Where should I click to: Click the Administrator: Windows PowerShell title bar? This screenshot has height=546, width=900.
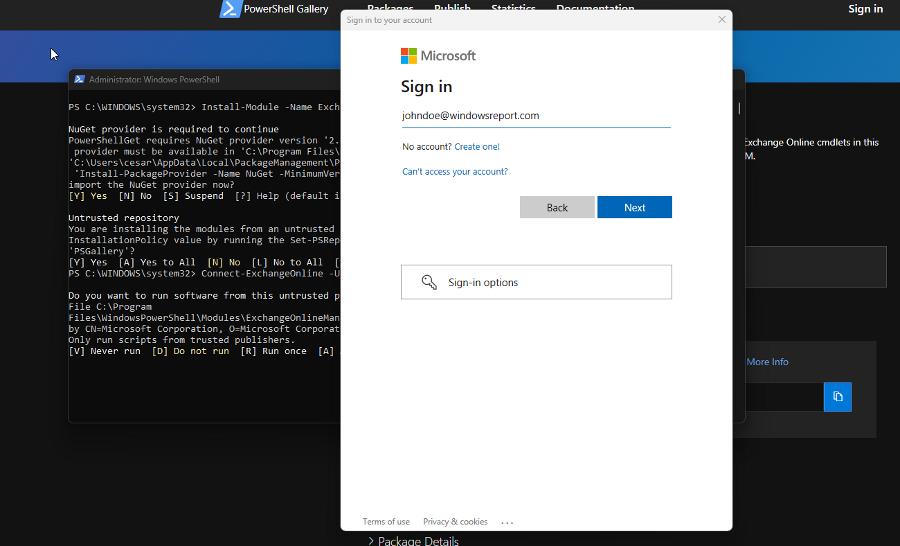pyautogui.click(x=204, y=79)
